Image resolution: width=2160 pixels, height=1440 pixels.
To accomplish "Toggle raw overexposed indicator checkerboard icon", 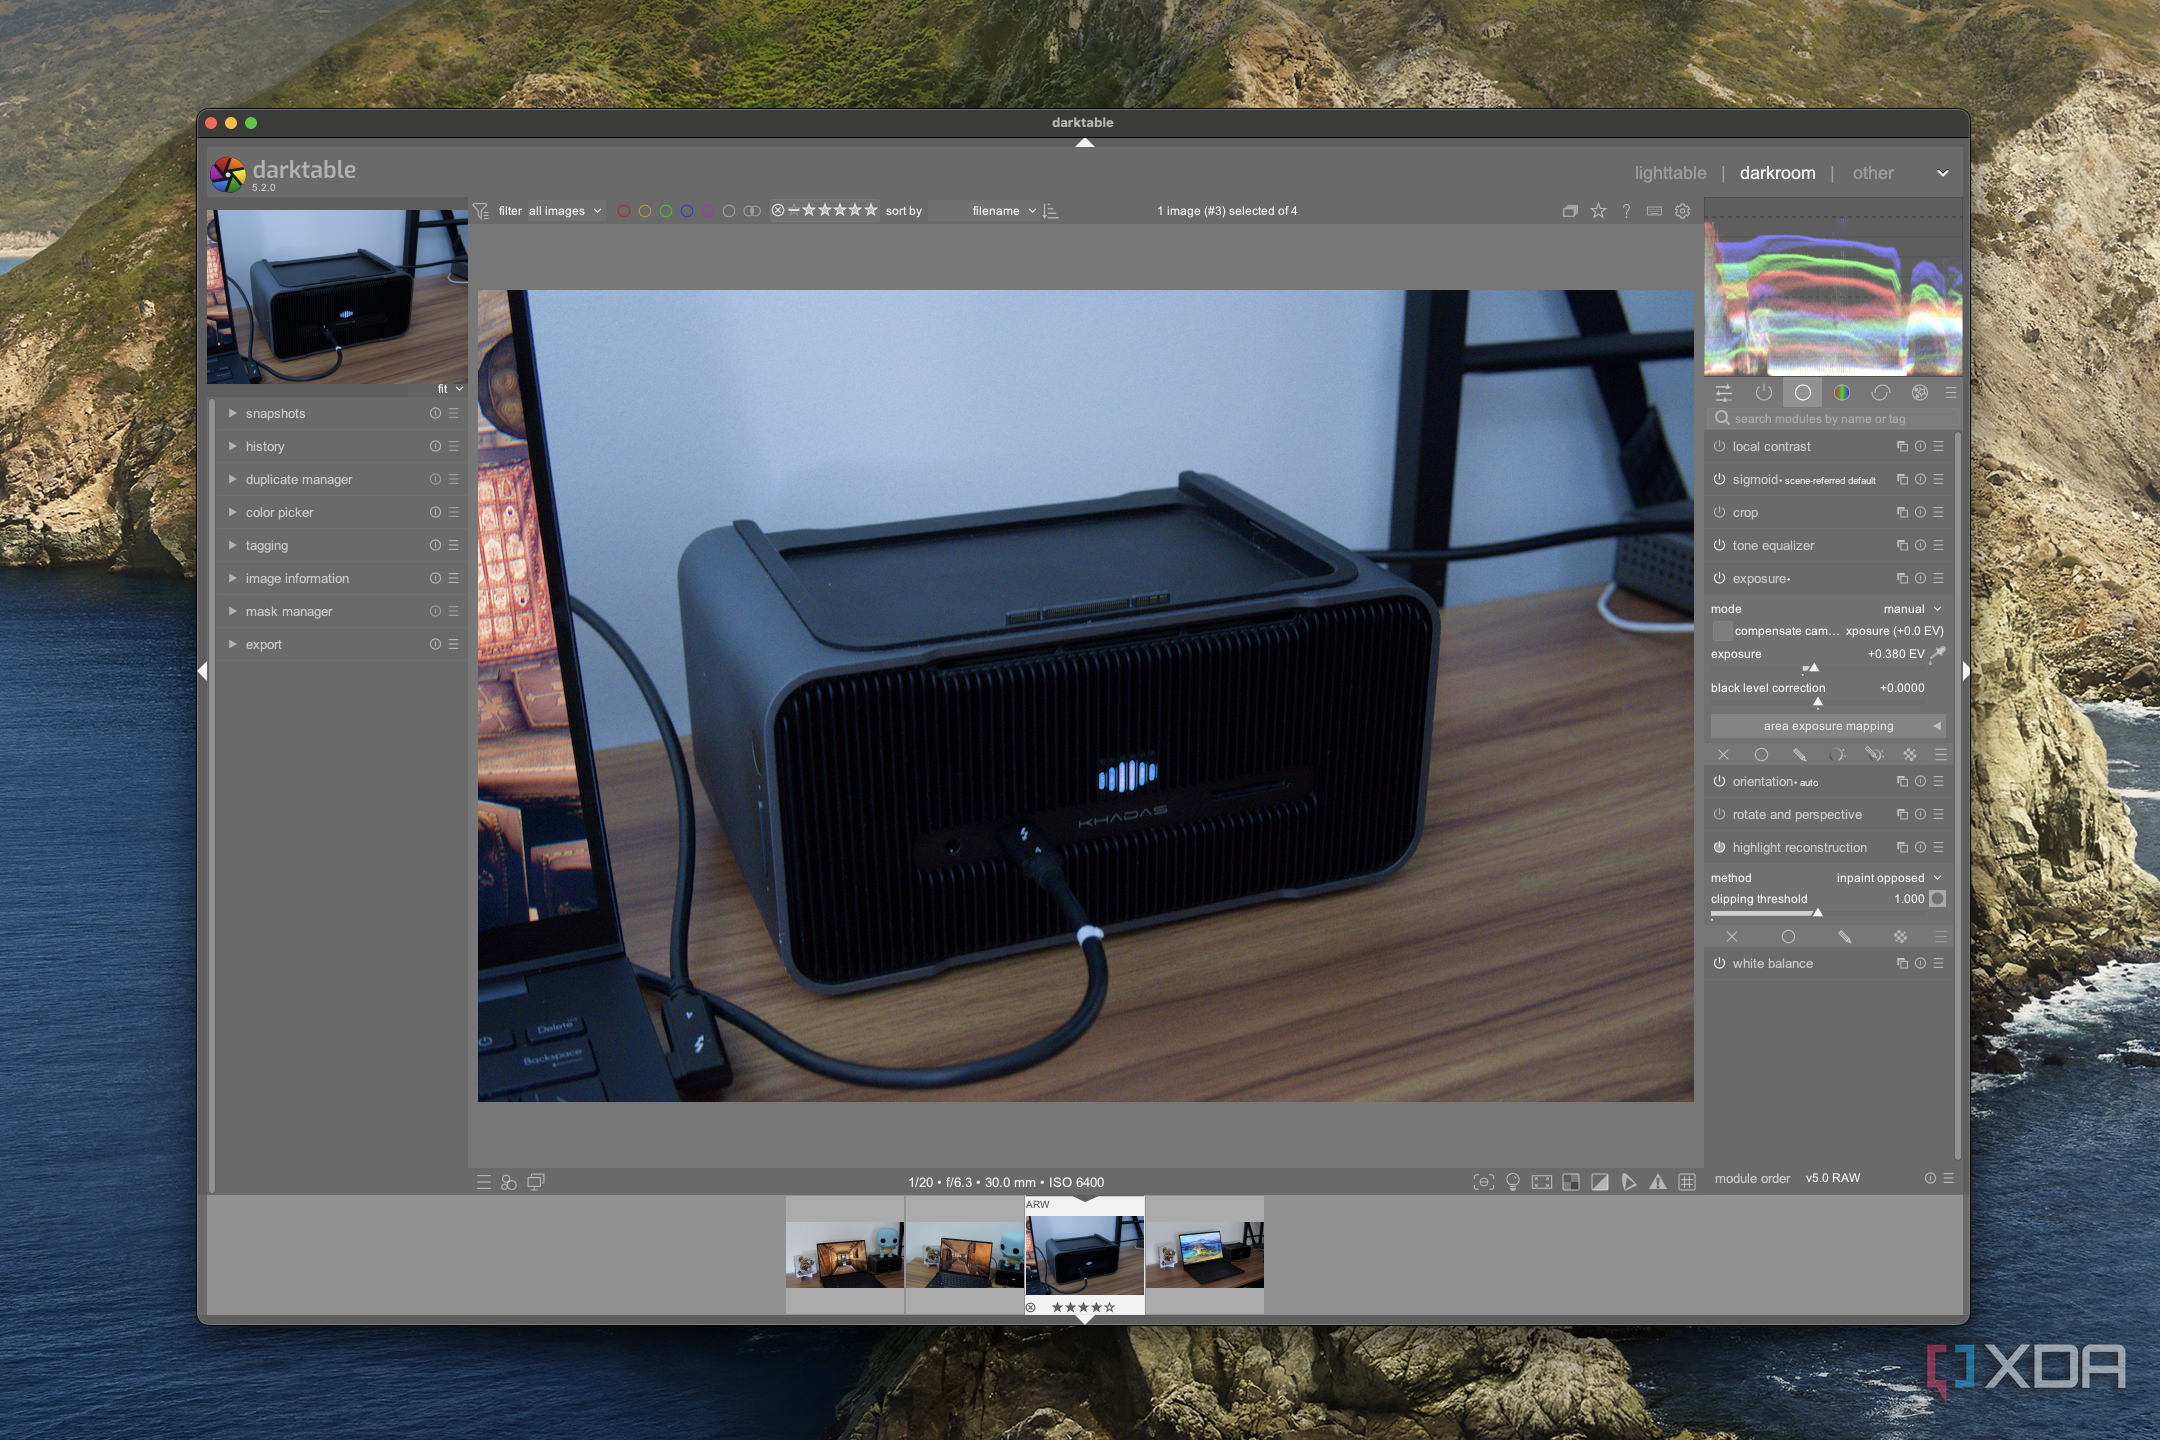I will [1571, 1182].
